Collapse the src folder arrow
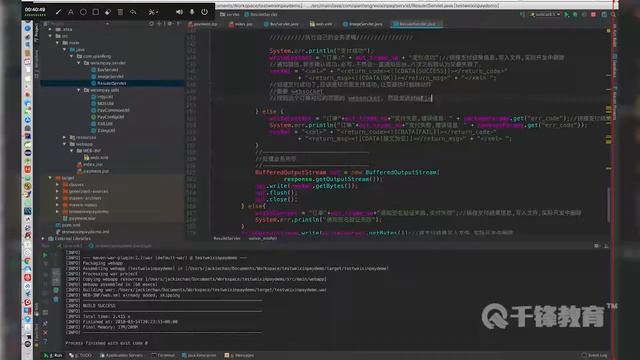Screen dimensions: 640x360 (50, 36)
